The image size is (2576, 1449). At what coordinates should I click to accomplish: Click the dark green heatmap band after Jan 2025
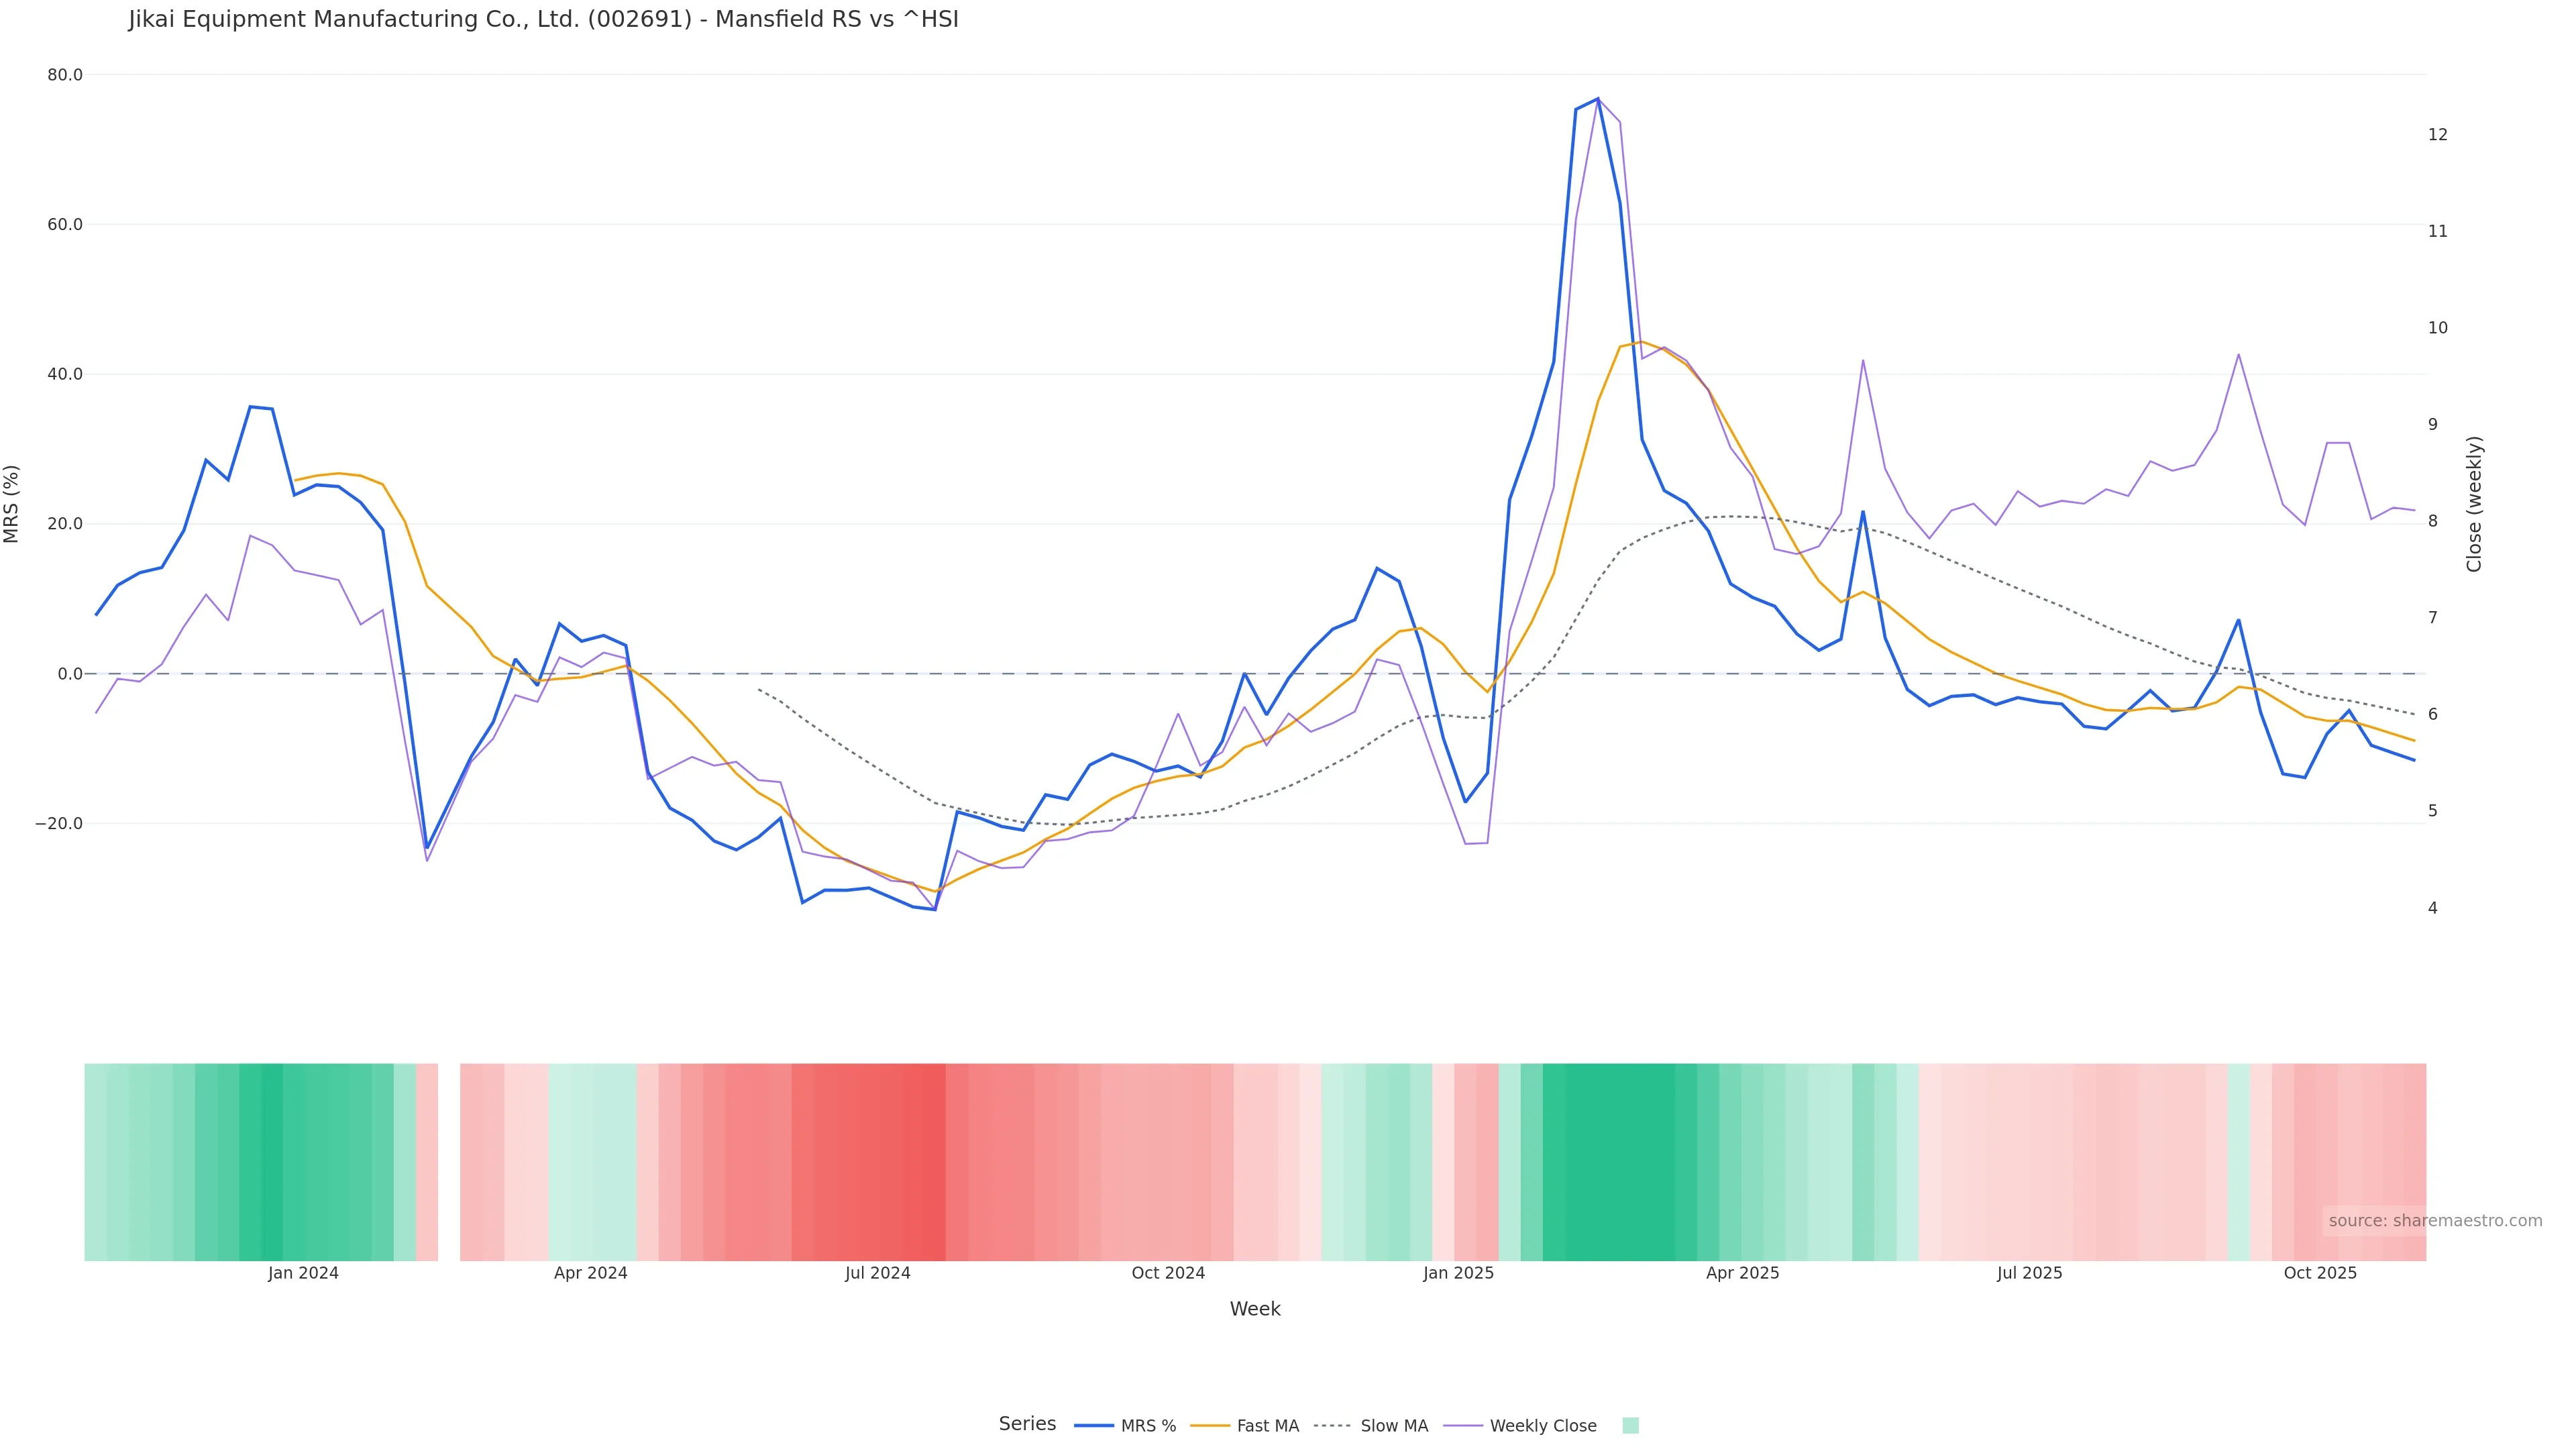click(1620, 1161)
